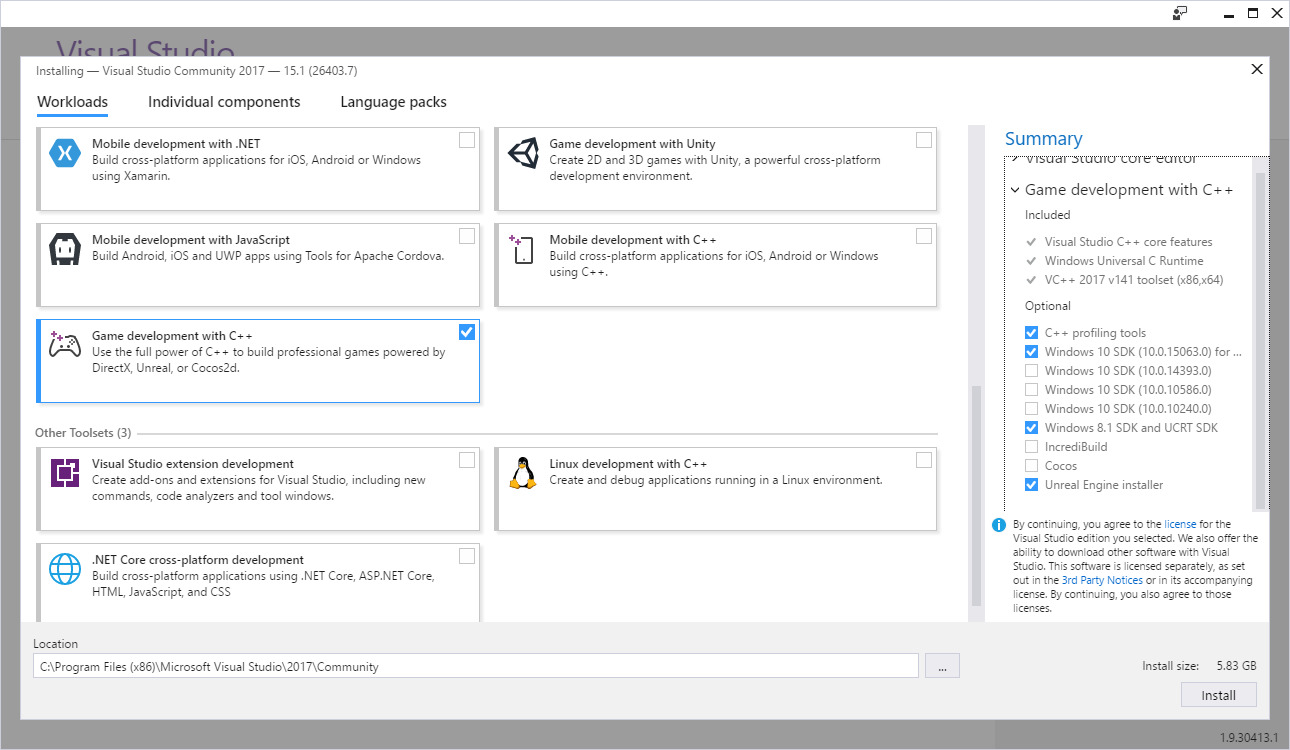This screenshot has height=750, width=1290.
Task: Click the VC++ 2017 v141 toolset entry
Action: pos(1134,280)
